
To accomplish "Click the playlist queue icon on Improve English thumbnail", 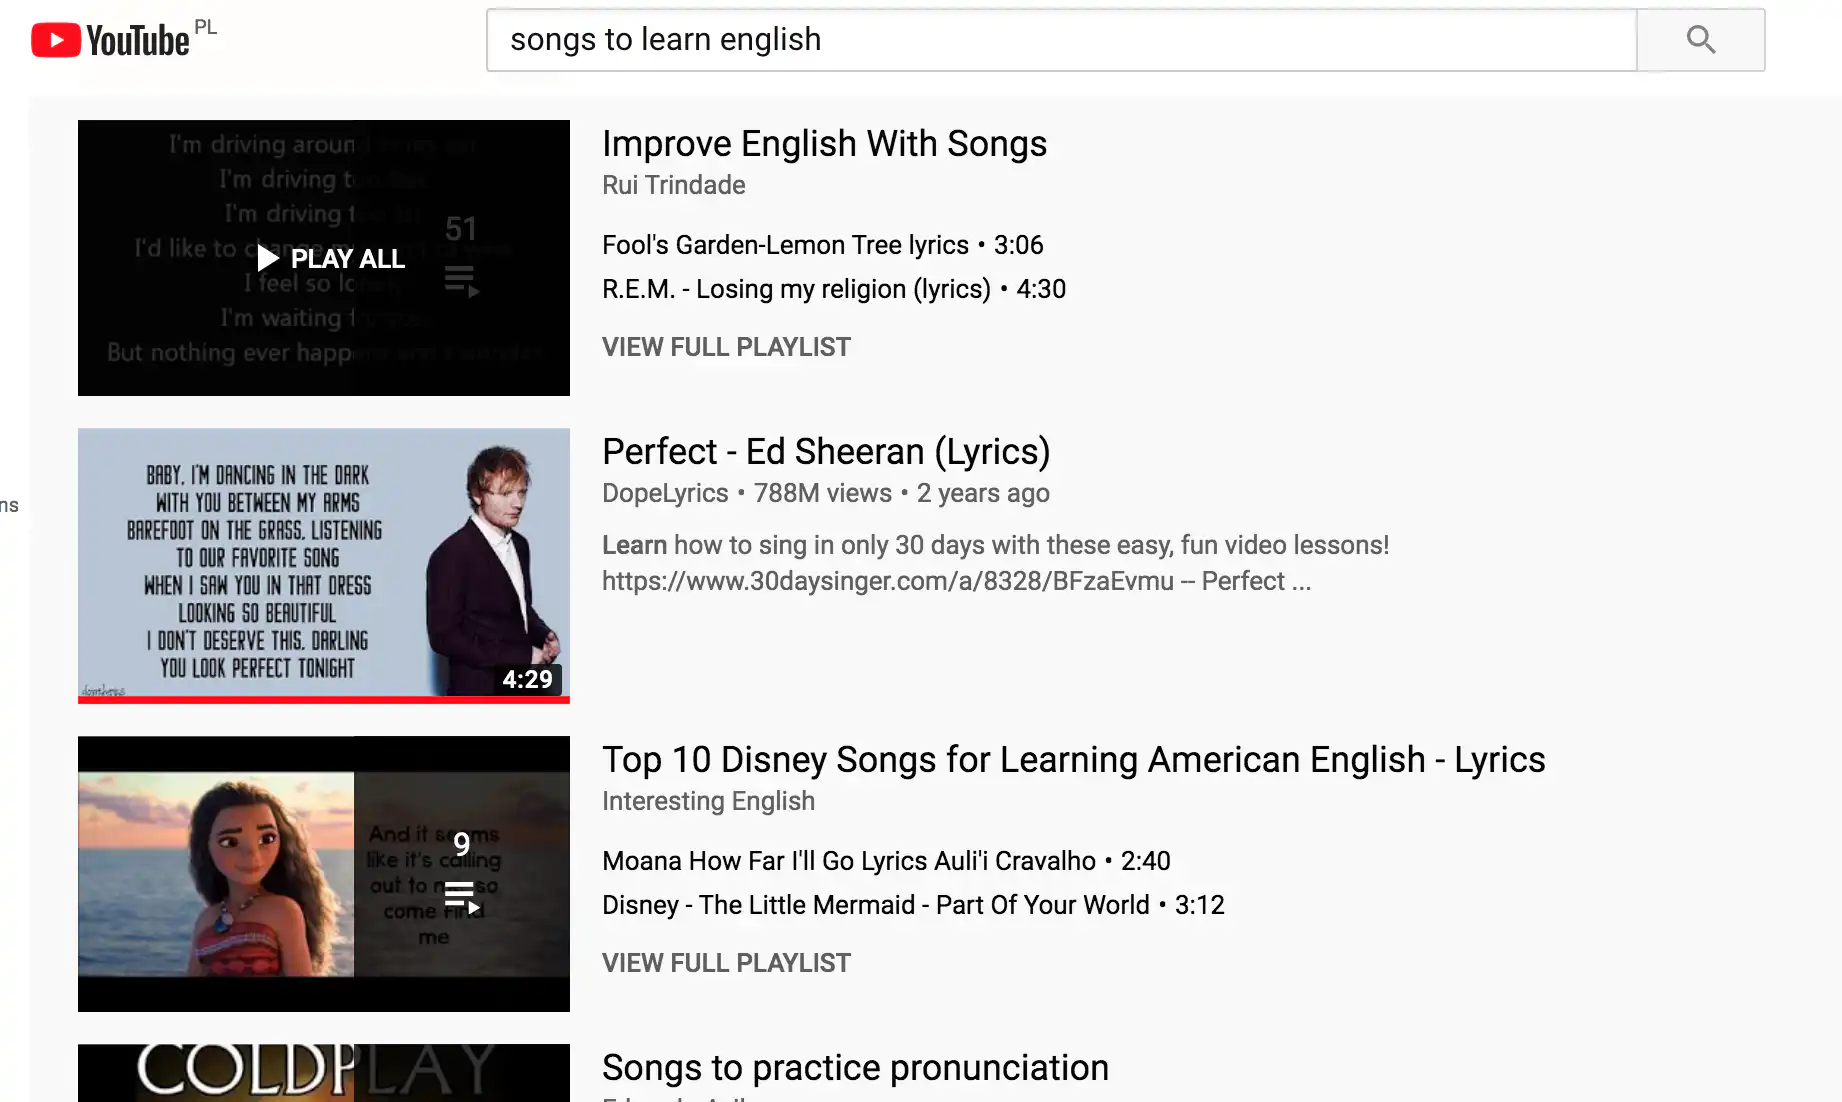I will click(x=461, y=281).
